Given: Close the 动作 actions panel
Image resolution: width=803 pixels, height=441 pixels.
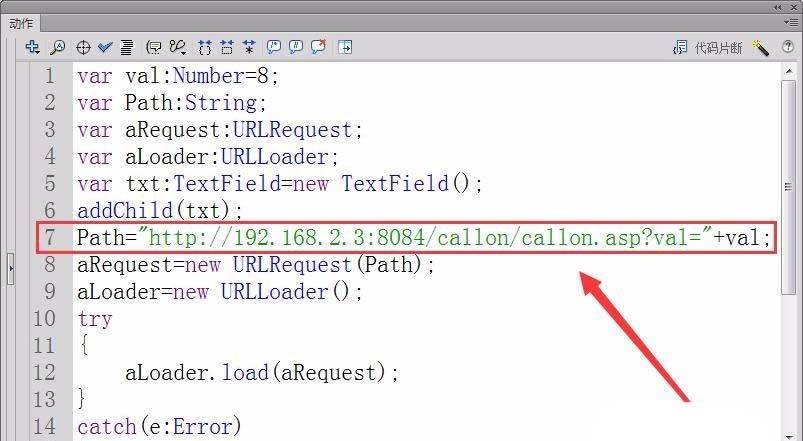Looking at the screenshot, I should click(x=792, y=7).
